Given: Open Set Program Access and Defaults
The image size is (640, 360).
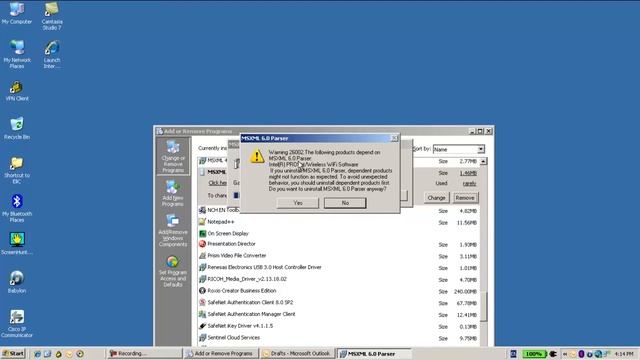Looking at the screenshot, I should (173, 271).
